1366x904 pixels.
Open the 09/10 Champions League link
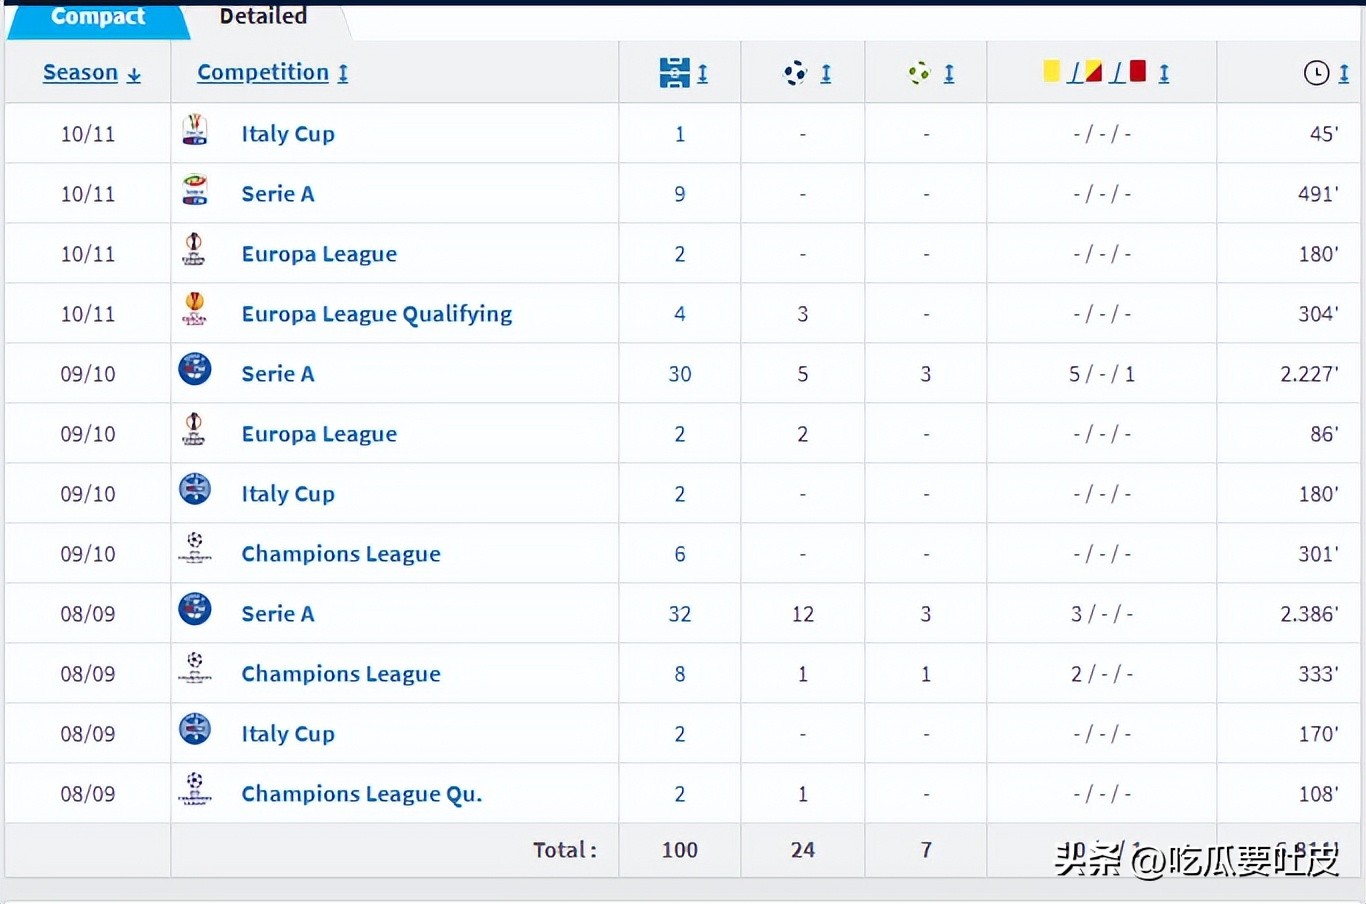pyautogui.click(x=341, y=554)
